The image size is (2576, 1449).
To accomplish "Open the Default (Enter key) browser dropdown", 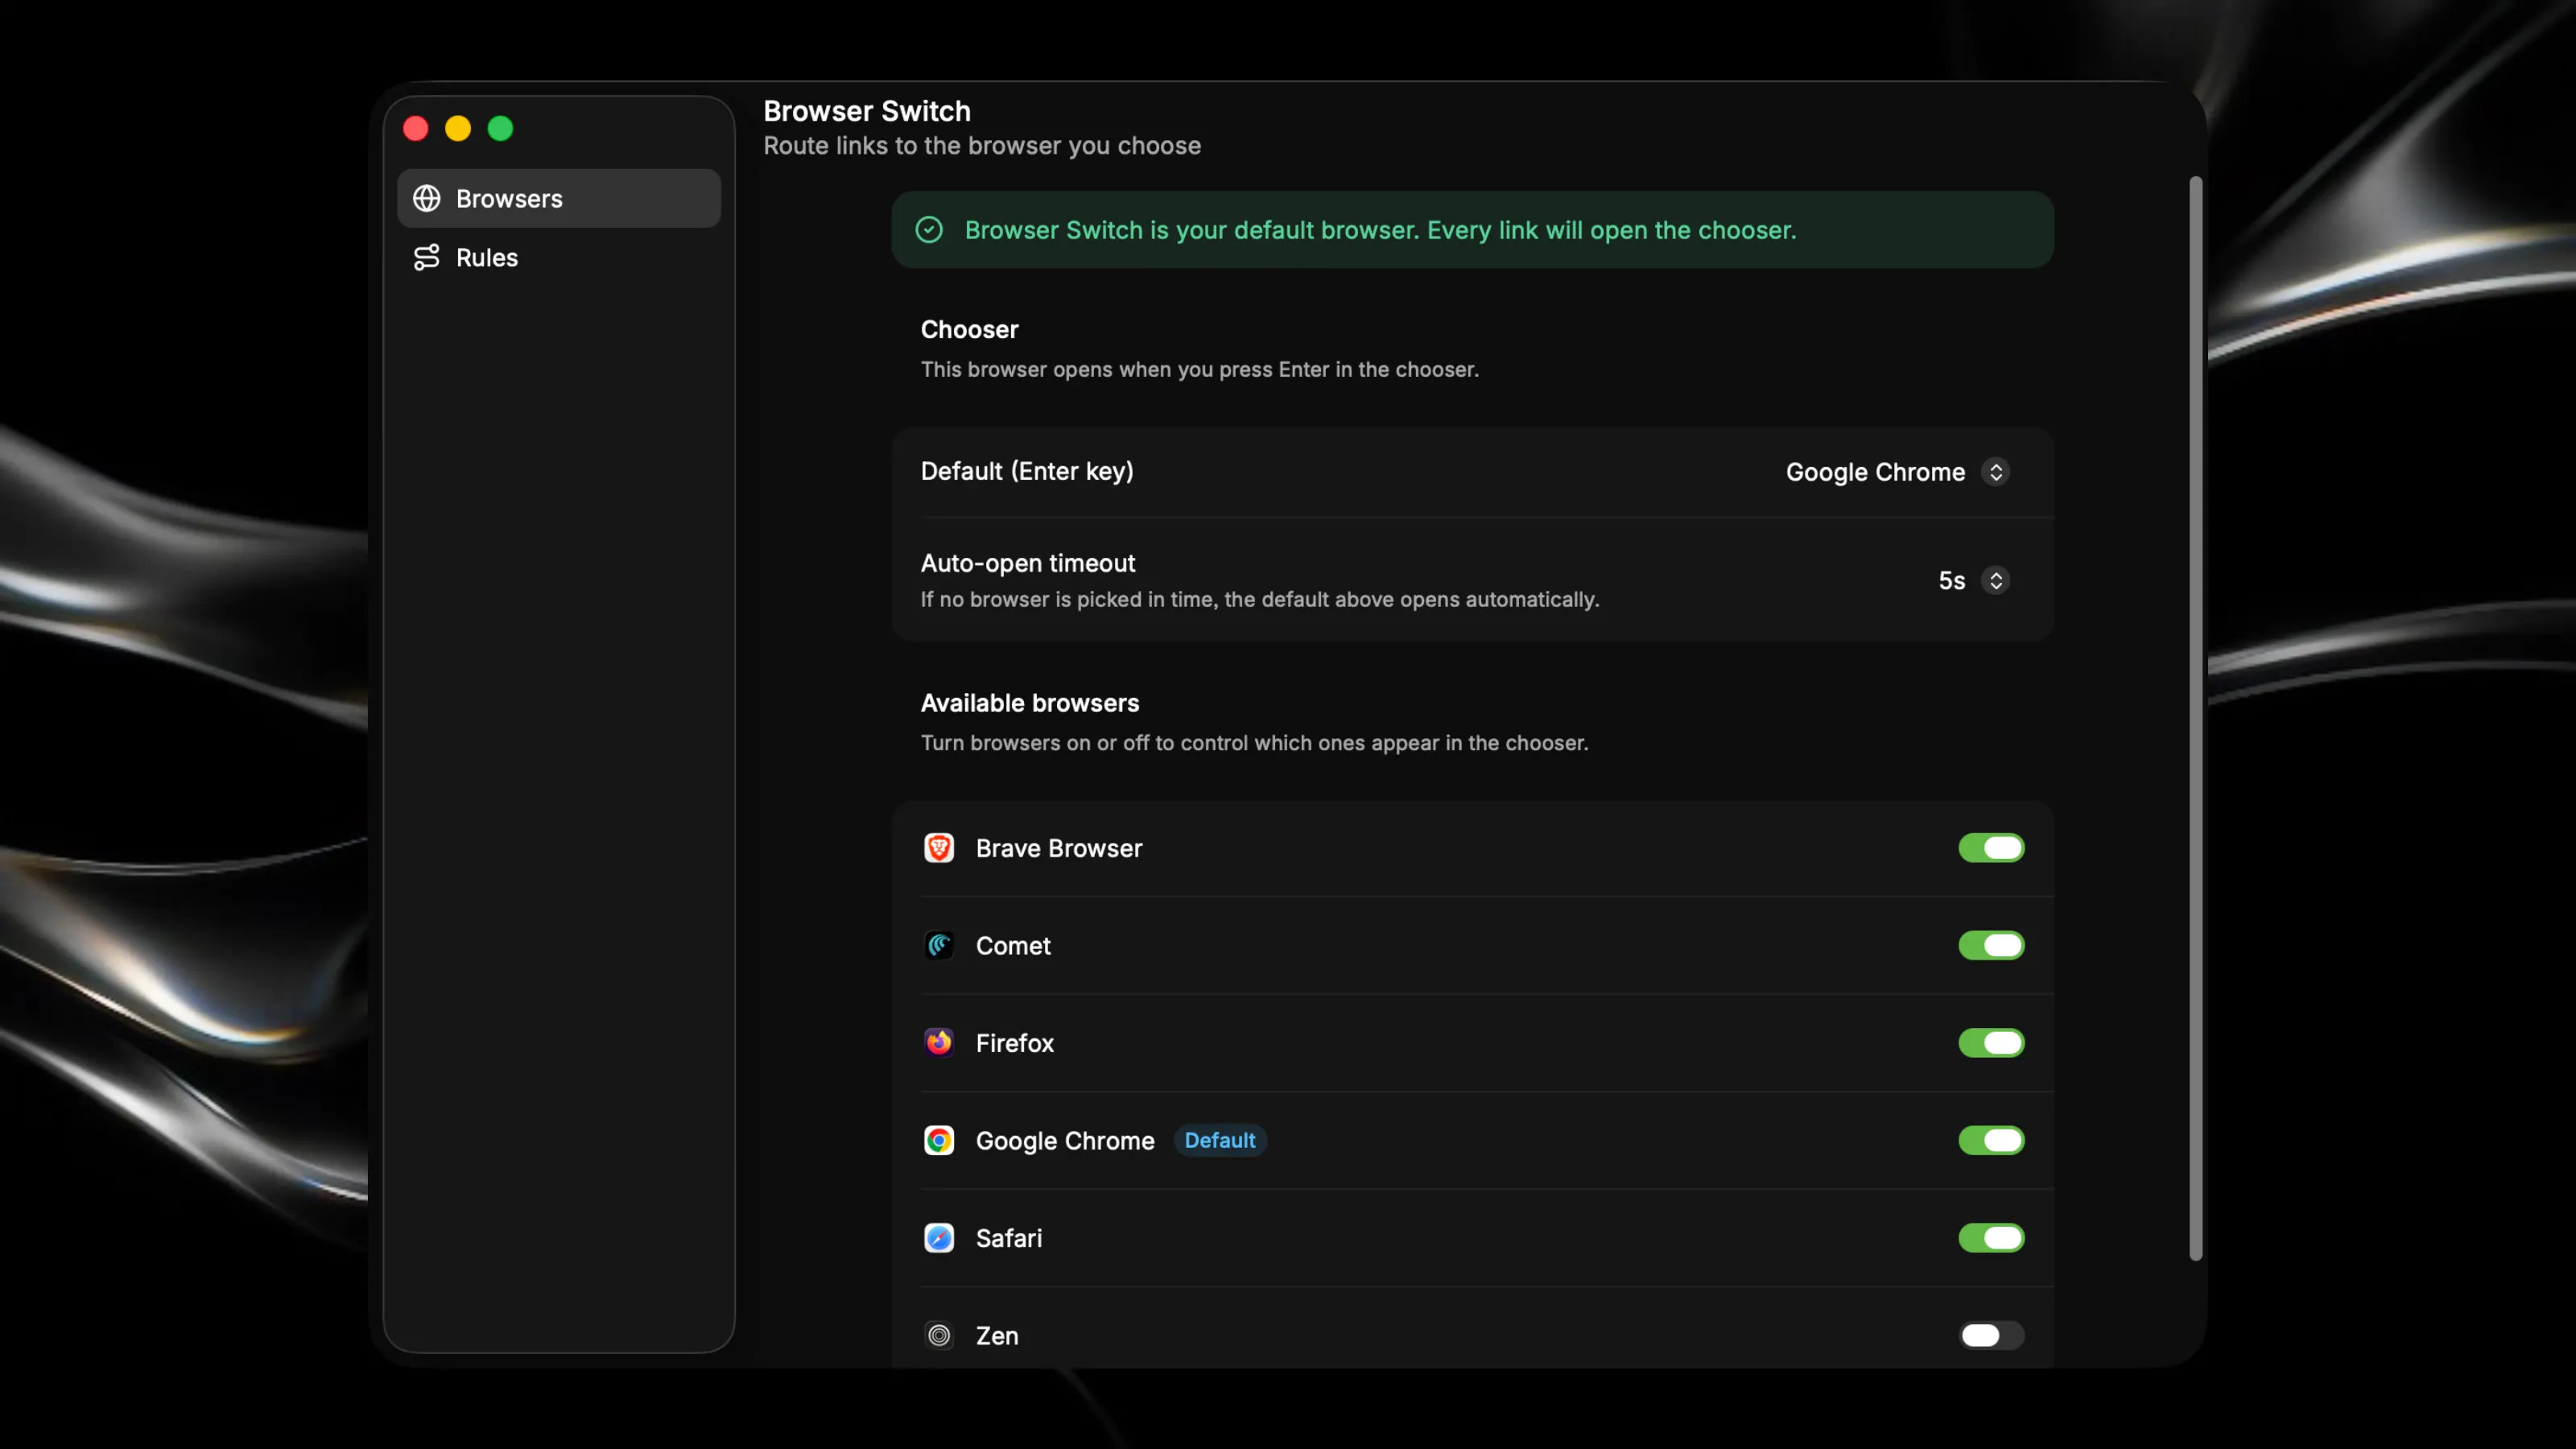I will coord(1897,472).
